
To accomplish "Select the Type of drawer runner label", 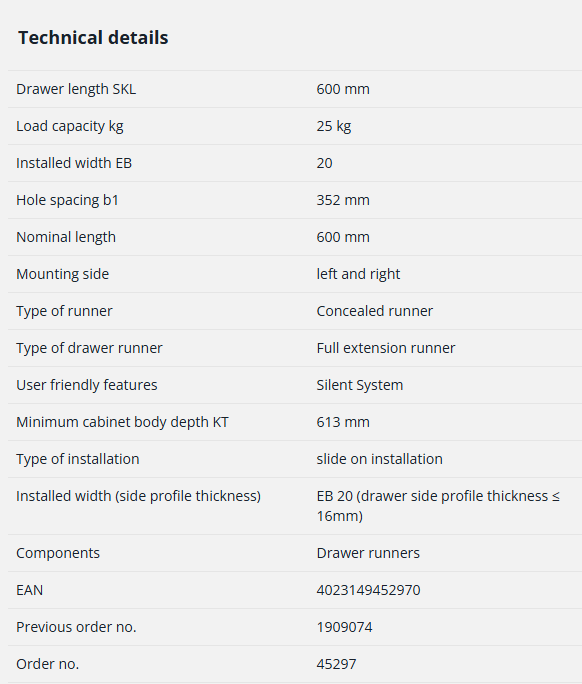I will pyautogui.click(x=89, y=348).
